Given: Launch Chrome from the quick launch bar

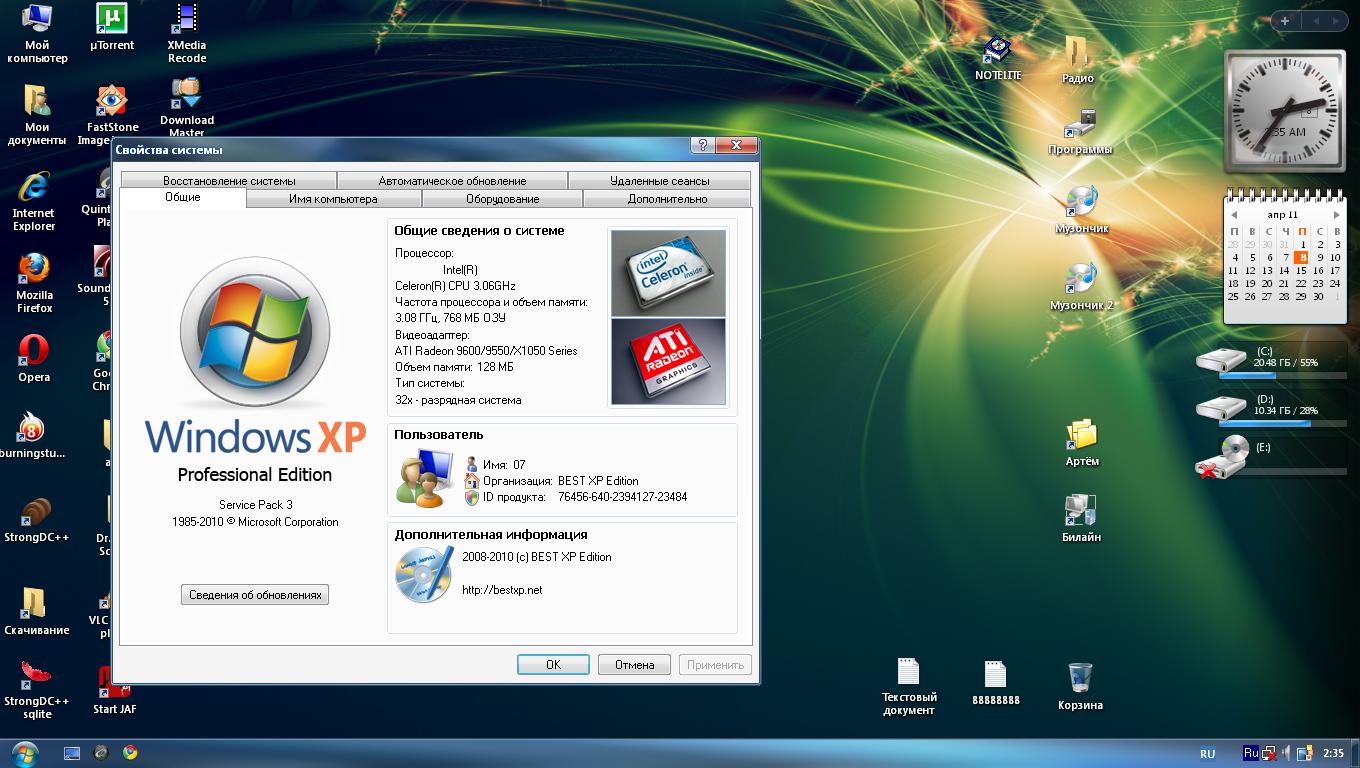Looking at the screenshot, I should pos(130,753).
